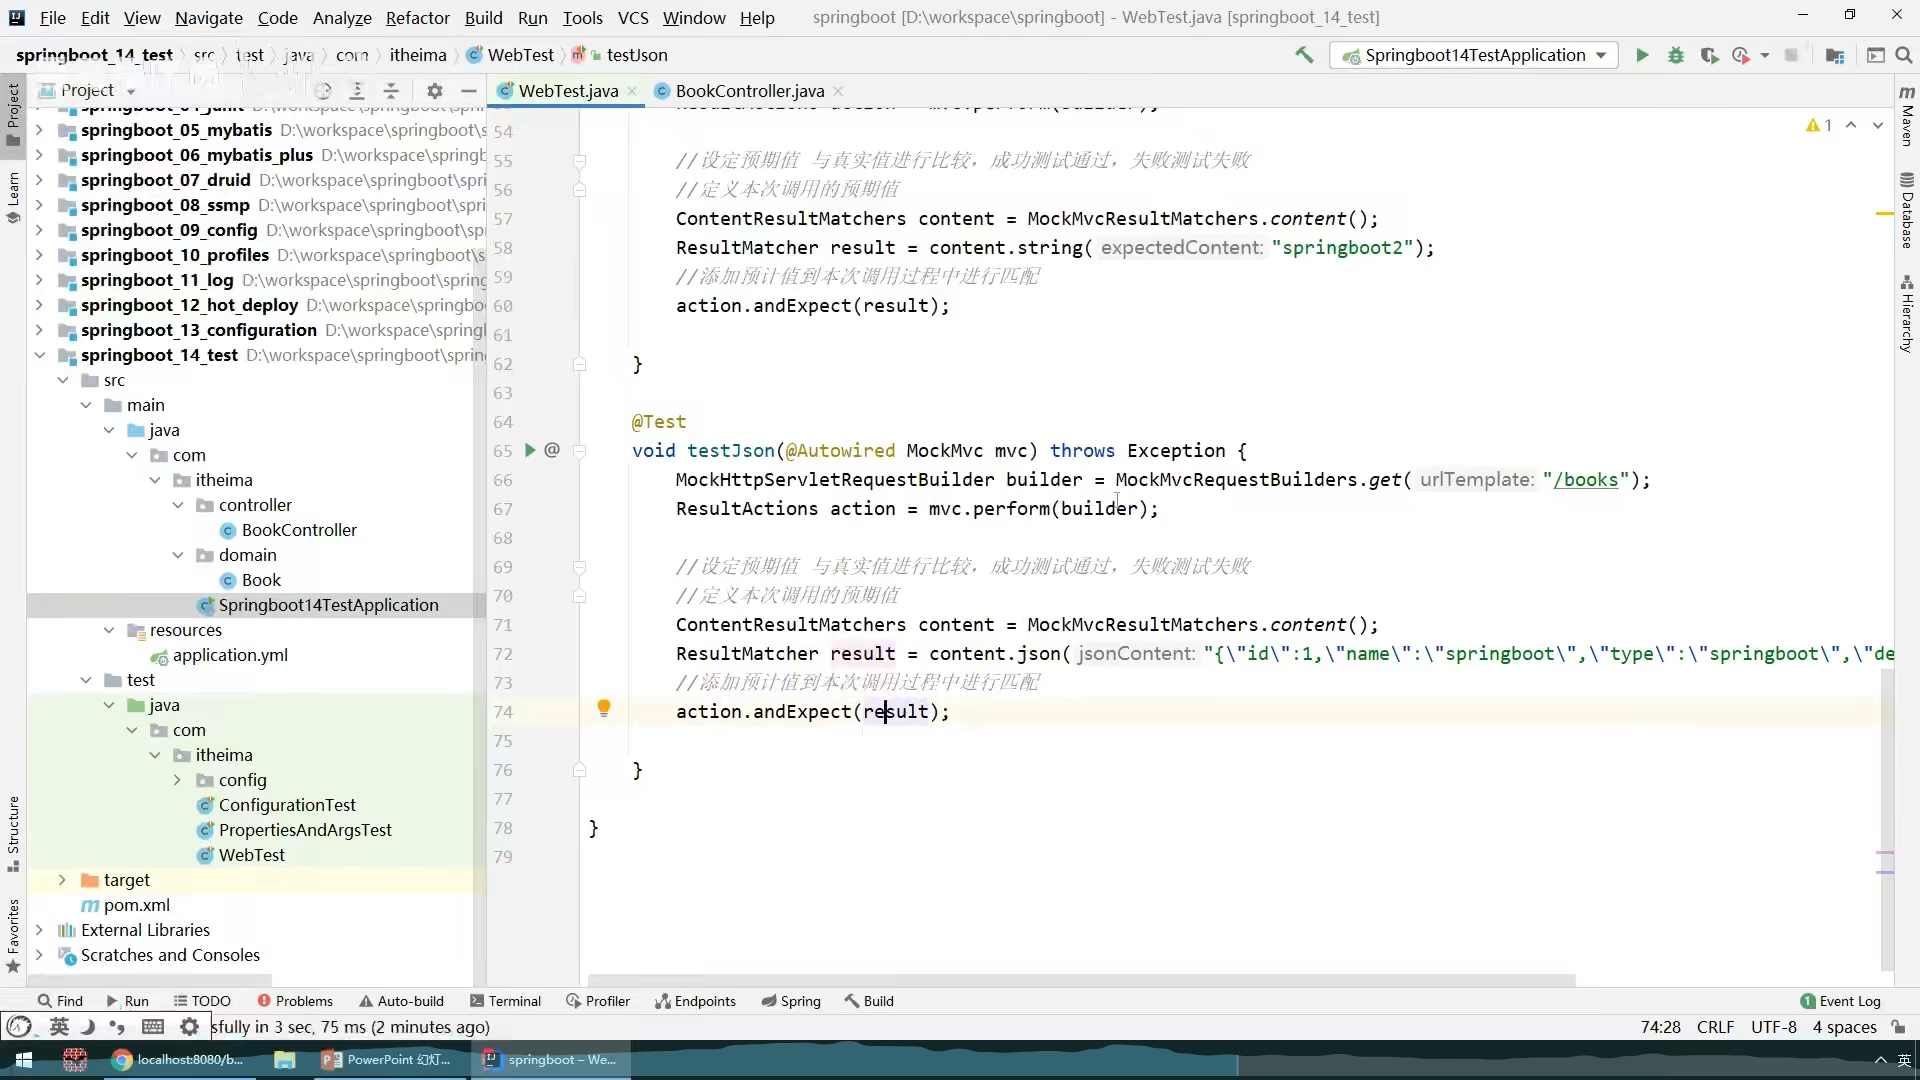Click the editor horizontal scrollbar
Image resolution: width=1920 pixels, height=1080 pixels.
point(1080,981)
